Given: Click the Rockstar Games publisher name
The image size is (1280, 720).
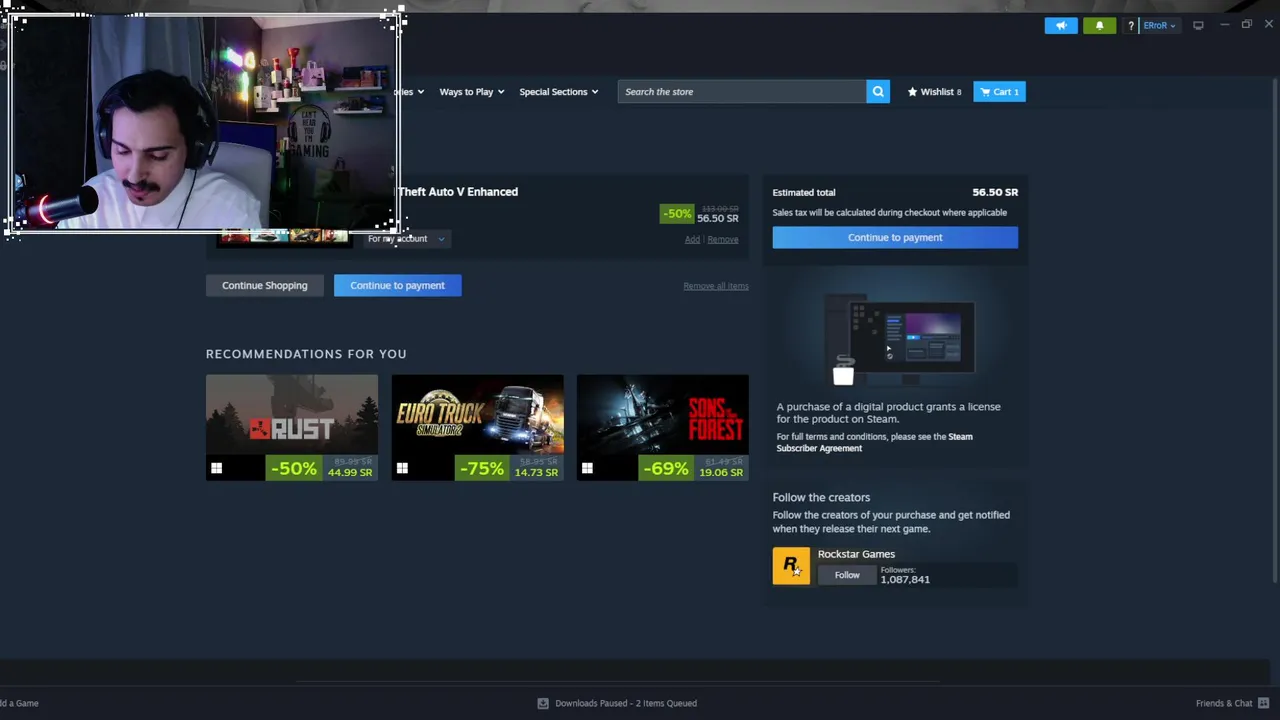Looking at the screenshot, I should click(x=856, y=554).
